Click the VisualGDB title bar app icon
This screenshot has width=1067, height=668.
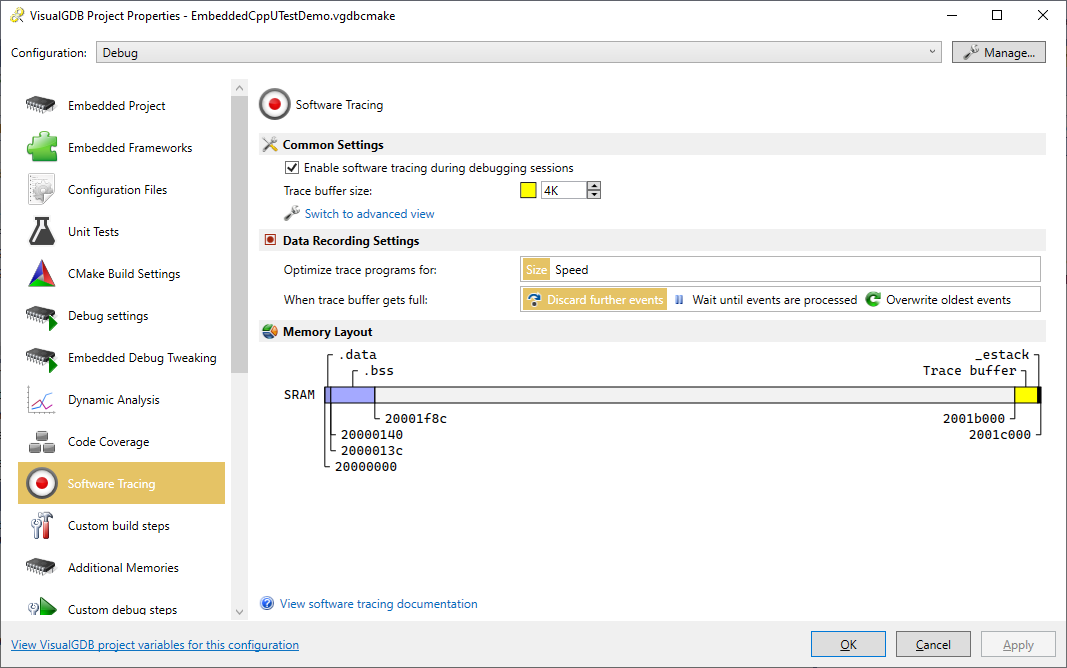tap(17, 15)
